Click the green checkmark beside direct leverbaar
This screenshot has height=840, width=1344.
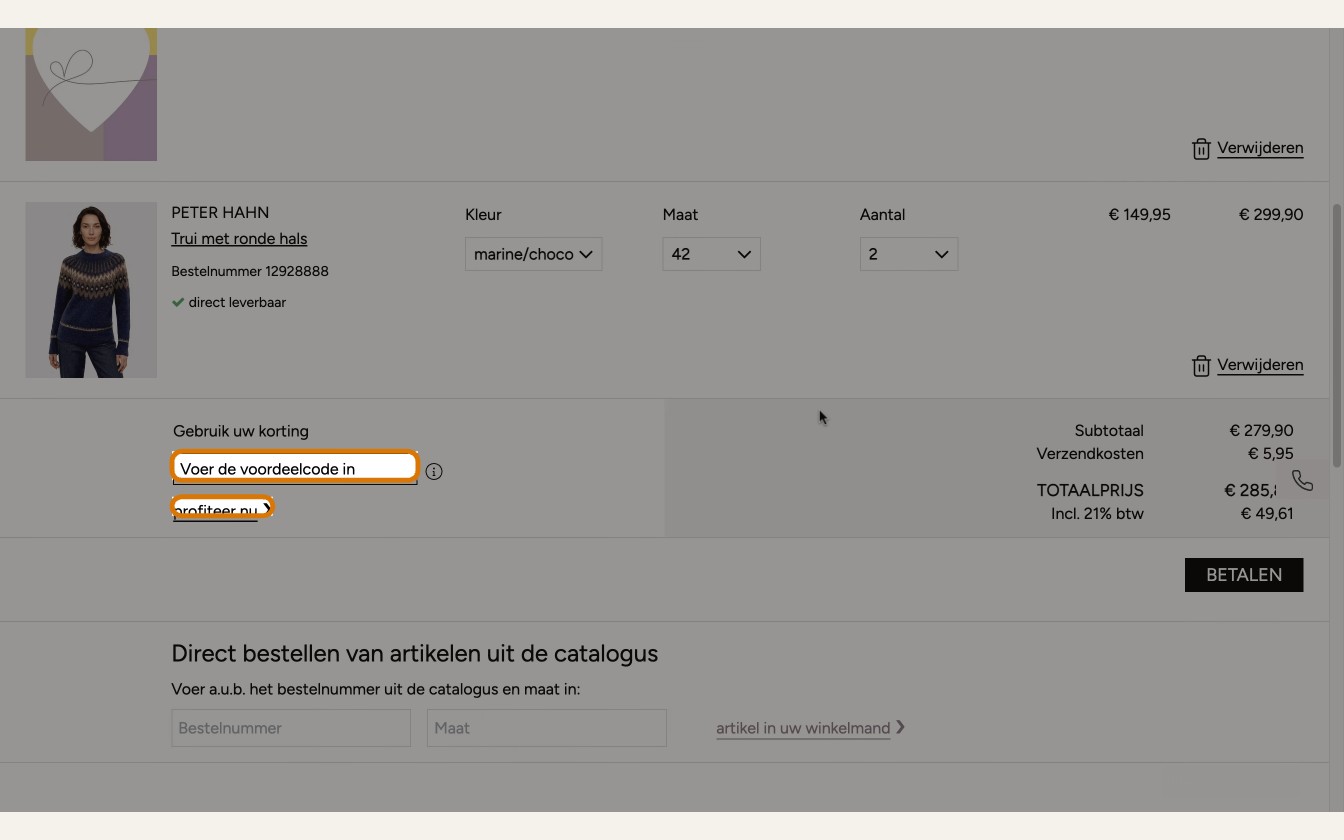(x=178, y=302)
